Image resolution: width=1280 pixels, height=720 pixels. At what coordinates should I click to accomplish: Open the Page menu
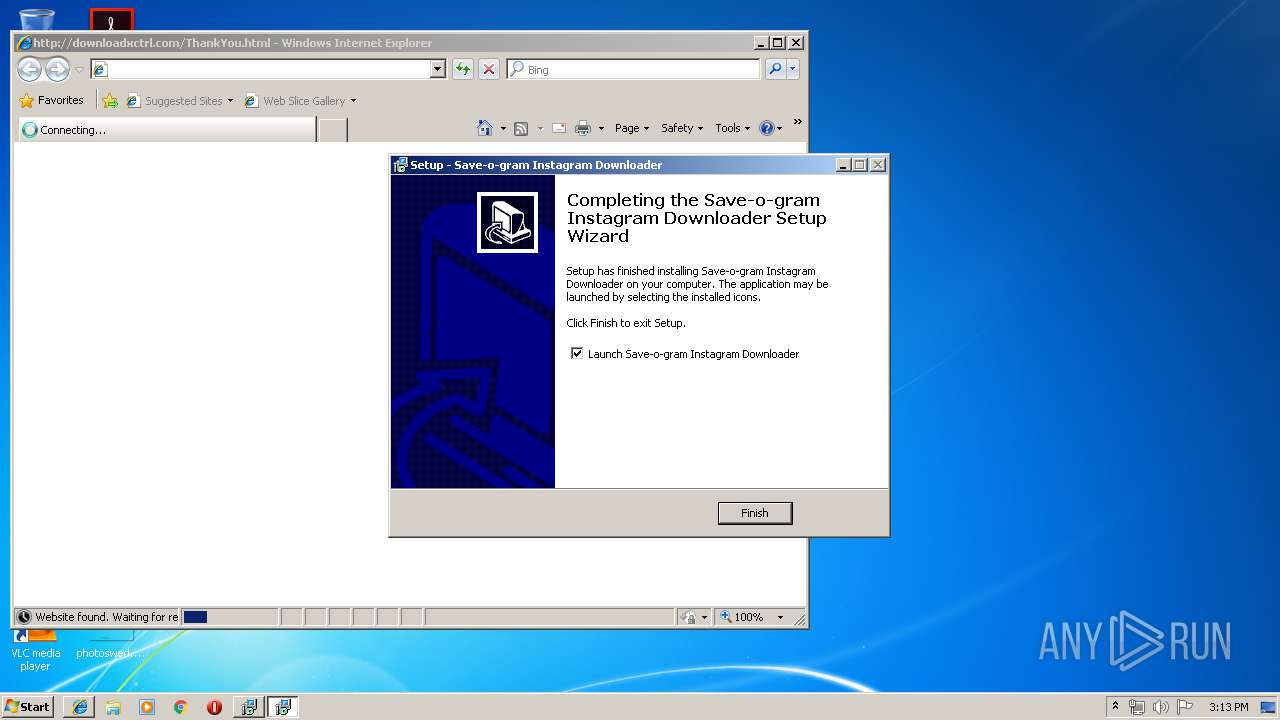pos(632,128)
